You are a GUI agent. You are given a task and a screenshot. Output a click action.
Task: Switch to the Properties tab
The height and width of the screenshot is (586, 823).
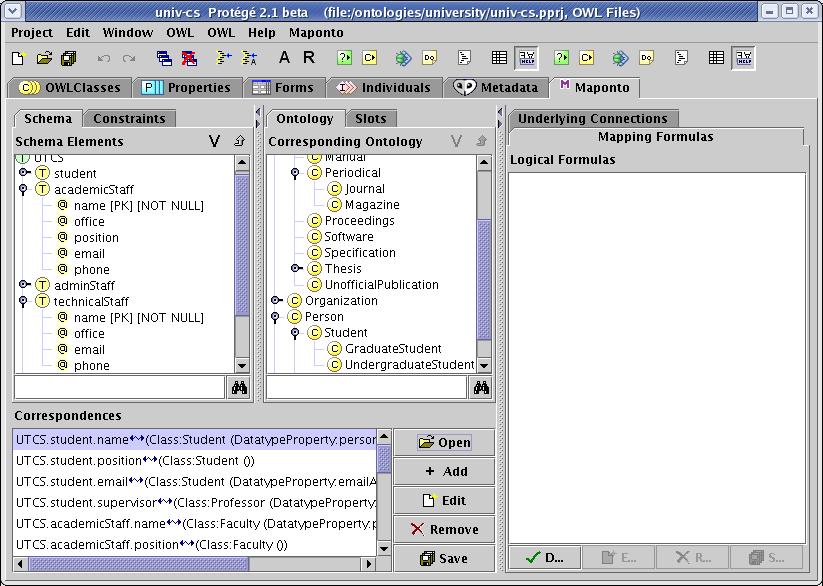[x=186, y=88]
